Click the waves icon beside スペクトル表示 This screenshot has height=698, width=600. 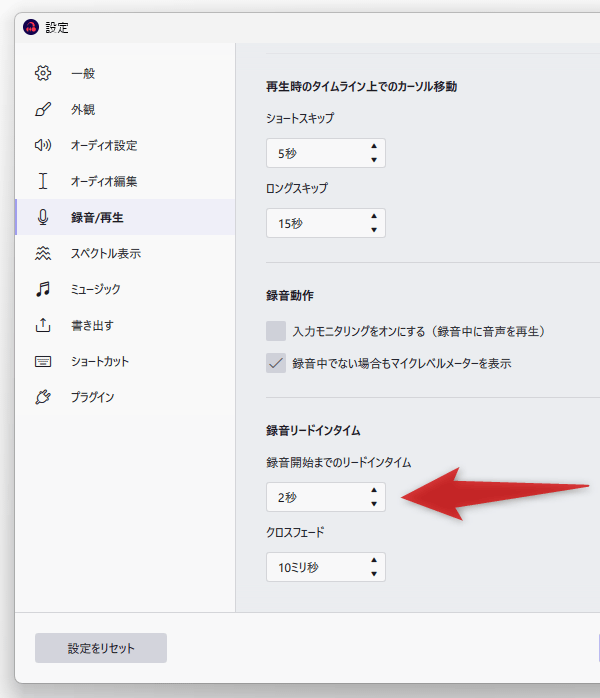pyautogui.click(x=43, y=253)
